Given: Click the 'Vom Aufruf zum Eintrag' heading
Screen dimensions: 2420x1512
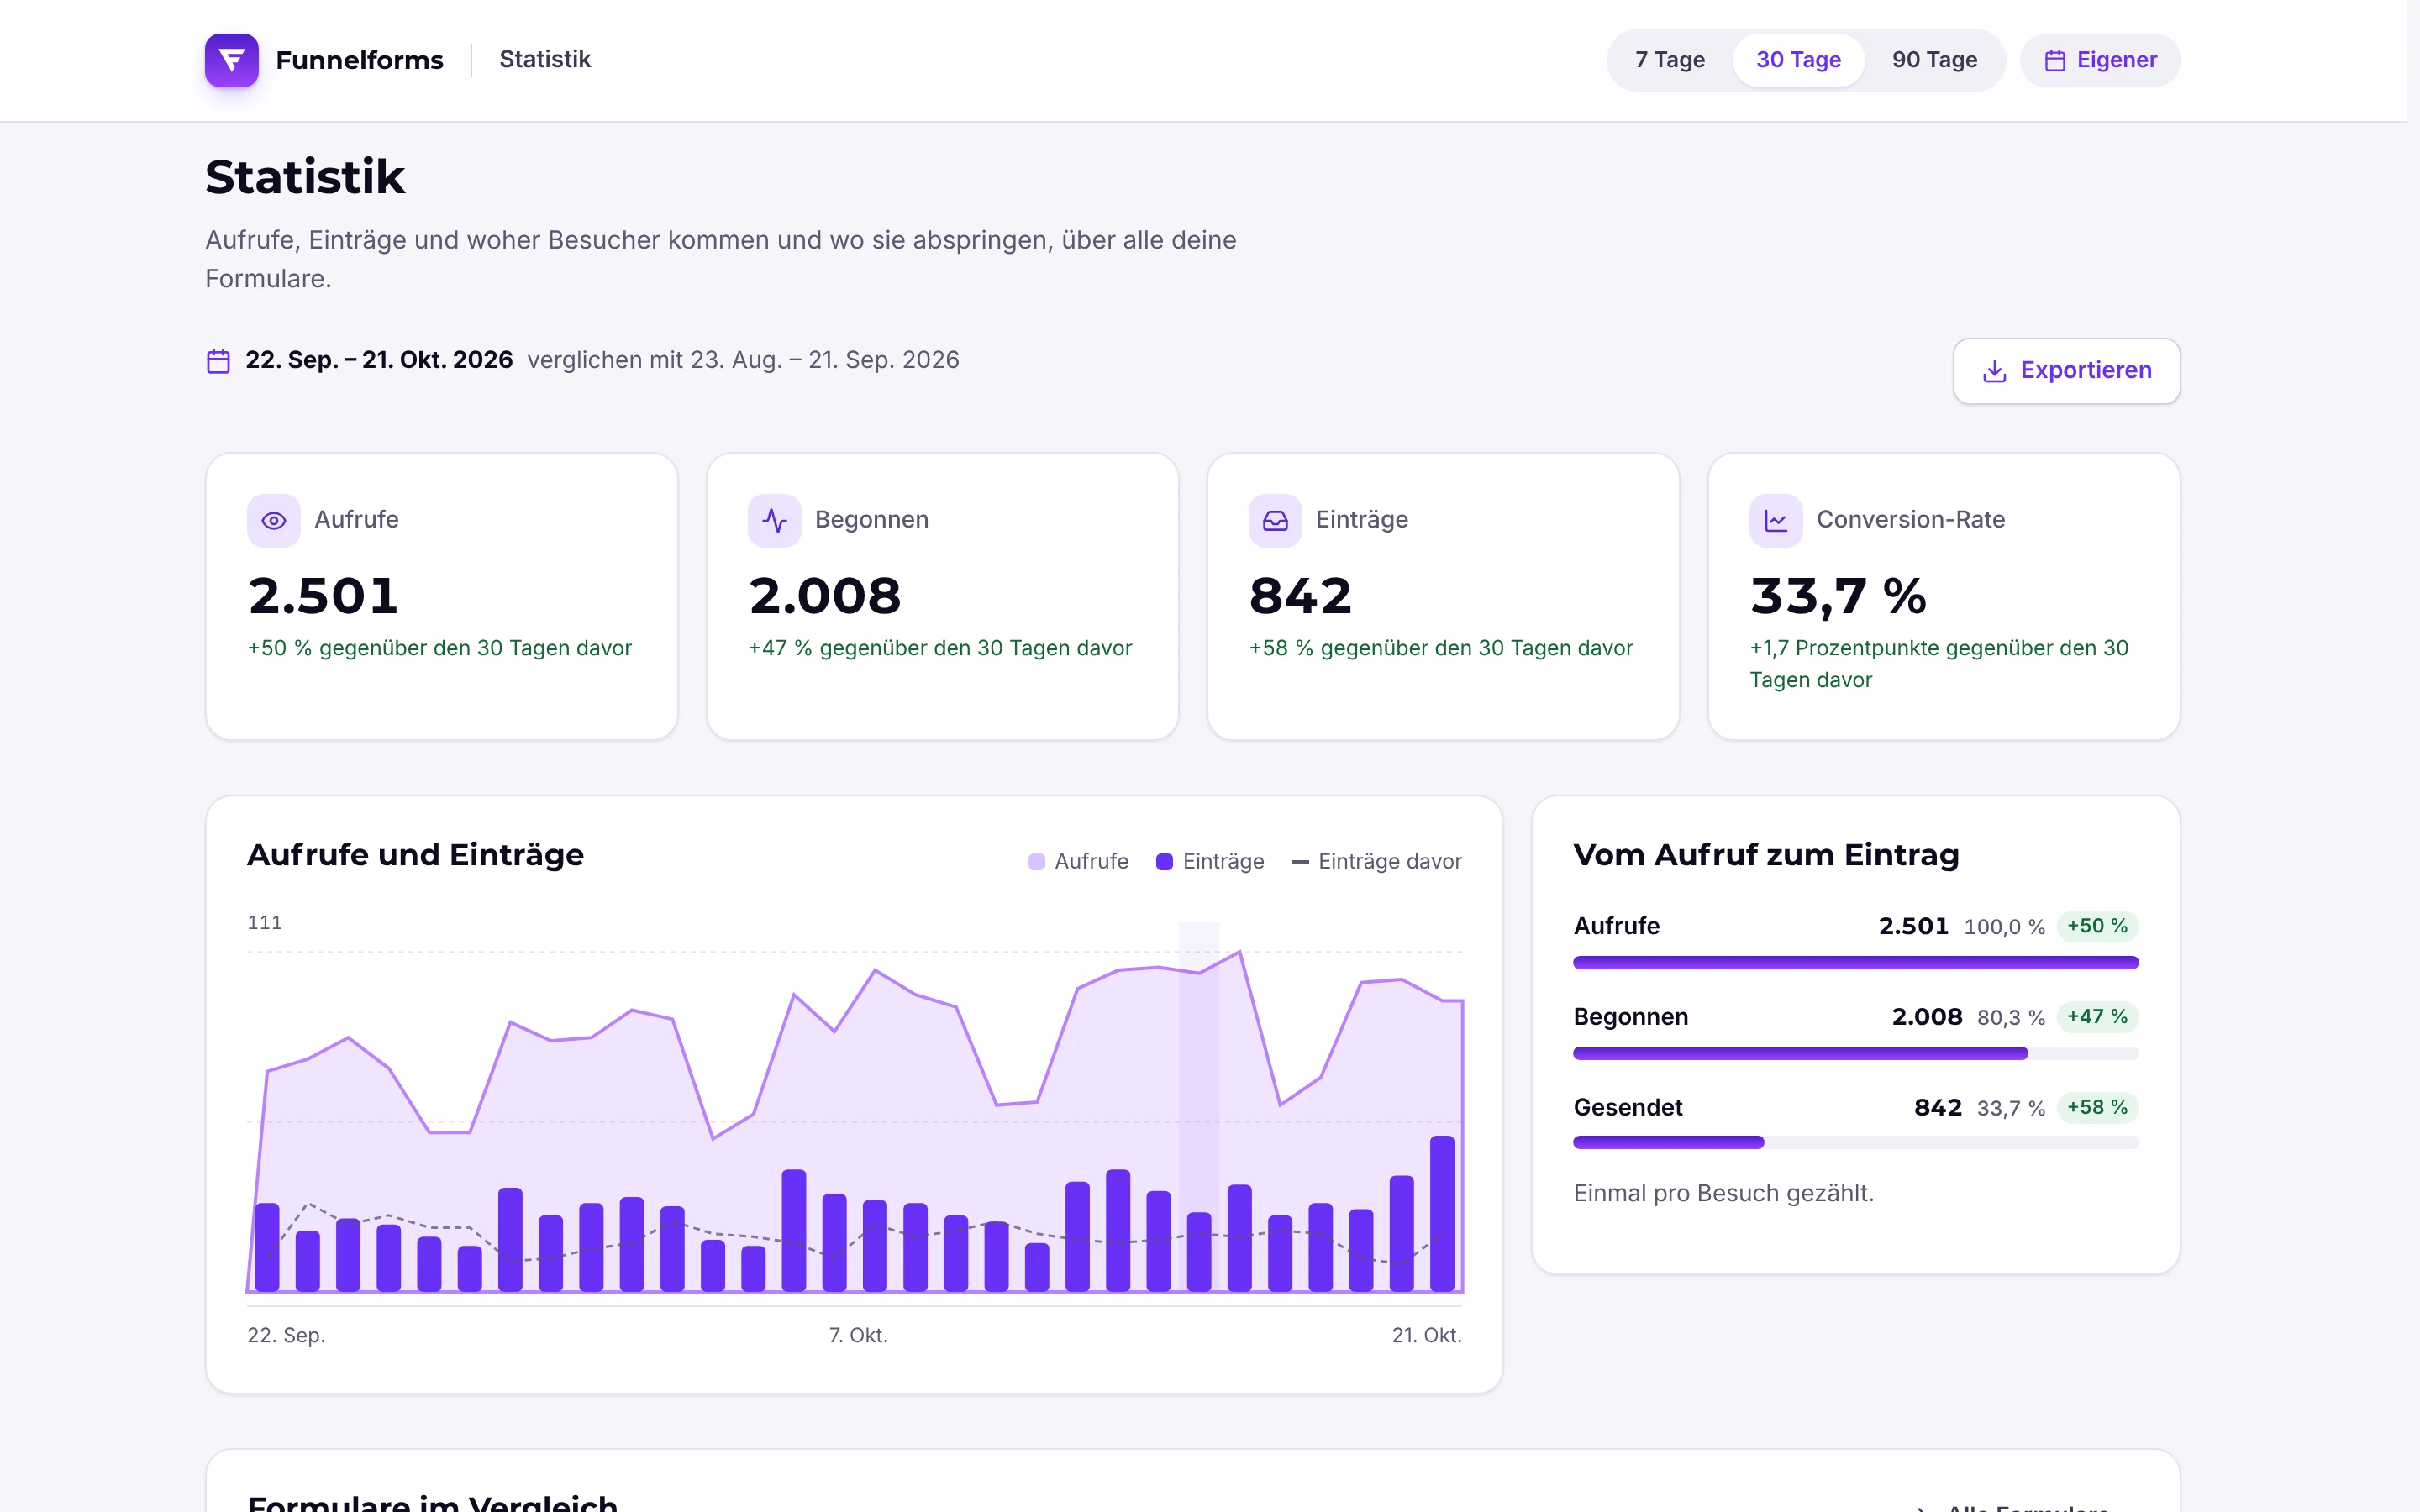Looking at the screenshot, I should (x=1766, y=855).
